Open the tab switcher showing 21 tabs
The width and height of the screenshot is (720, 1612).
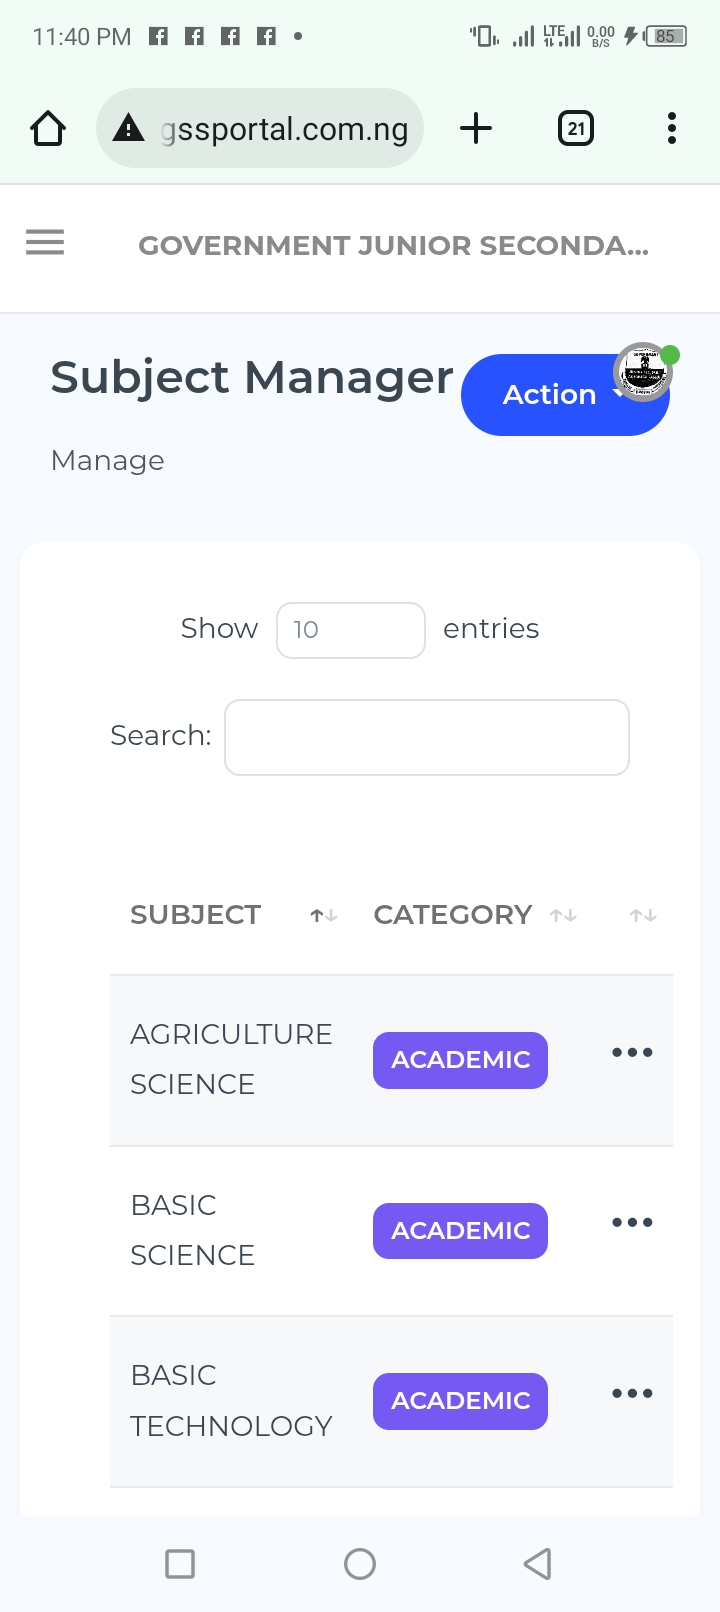coord(575,129)
